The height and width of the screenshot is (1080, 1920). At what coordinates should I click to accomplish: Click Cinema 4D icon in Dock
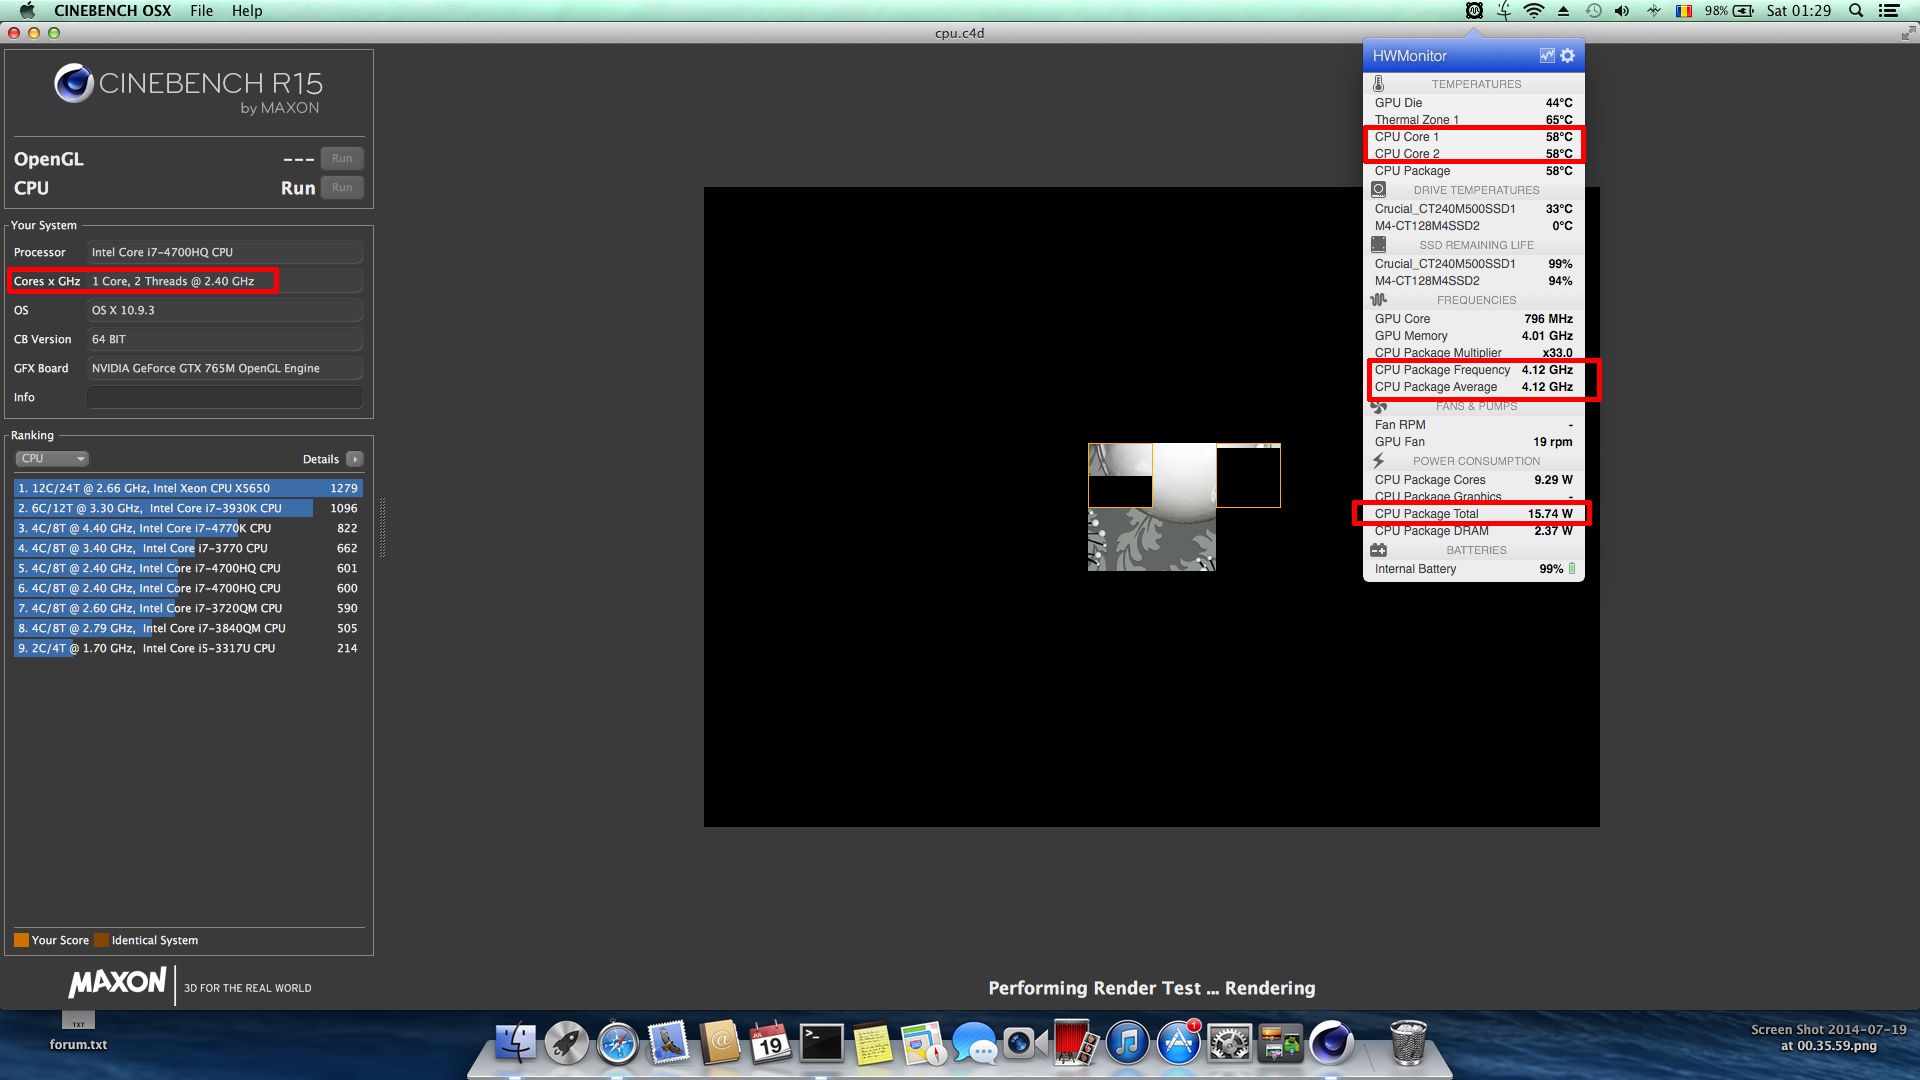point(1331,1043)
